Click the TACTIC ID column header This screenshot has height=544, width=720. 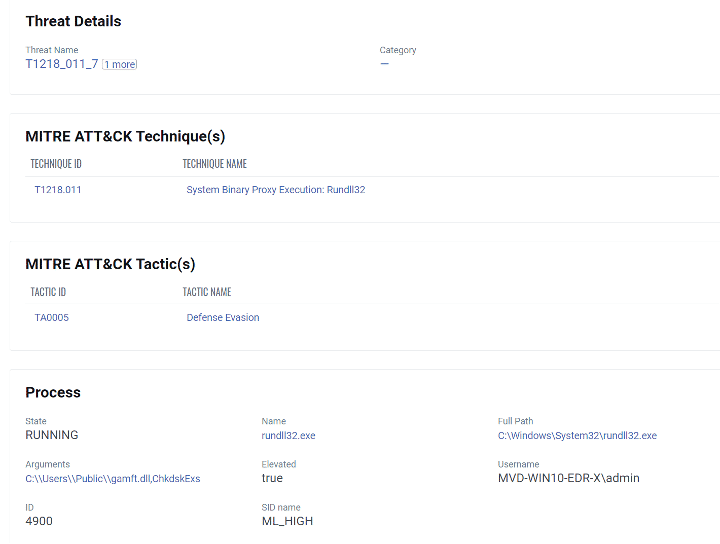pos(48,292)
